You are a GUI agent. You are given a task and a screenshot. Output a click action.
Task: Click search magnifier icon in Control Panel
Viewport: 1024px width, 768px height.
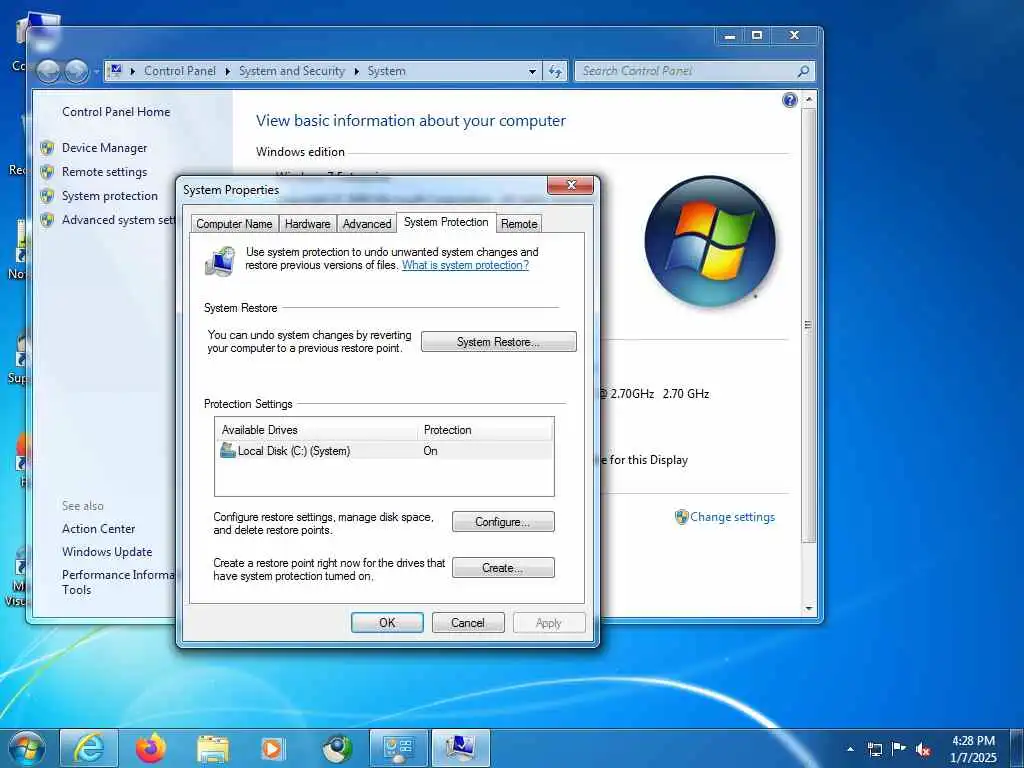click(803, 71)
